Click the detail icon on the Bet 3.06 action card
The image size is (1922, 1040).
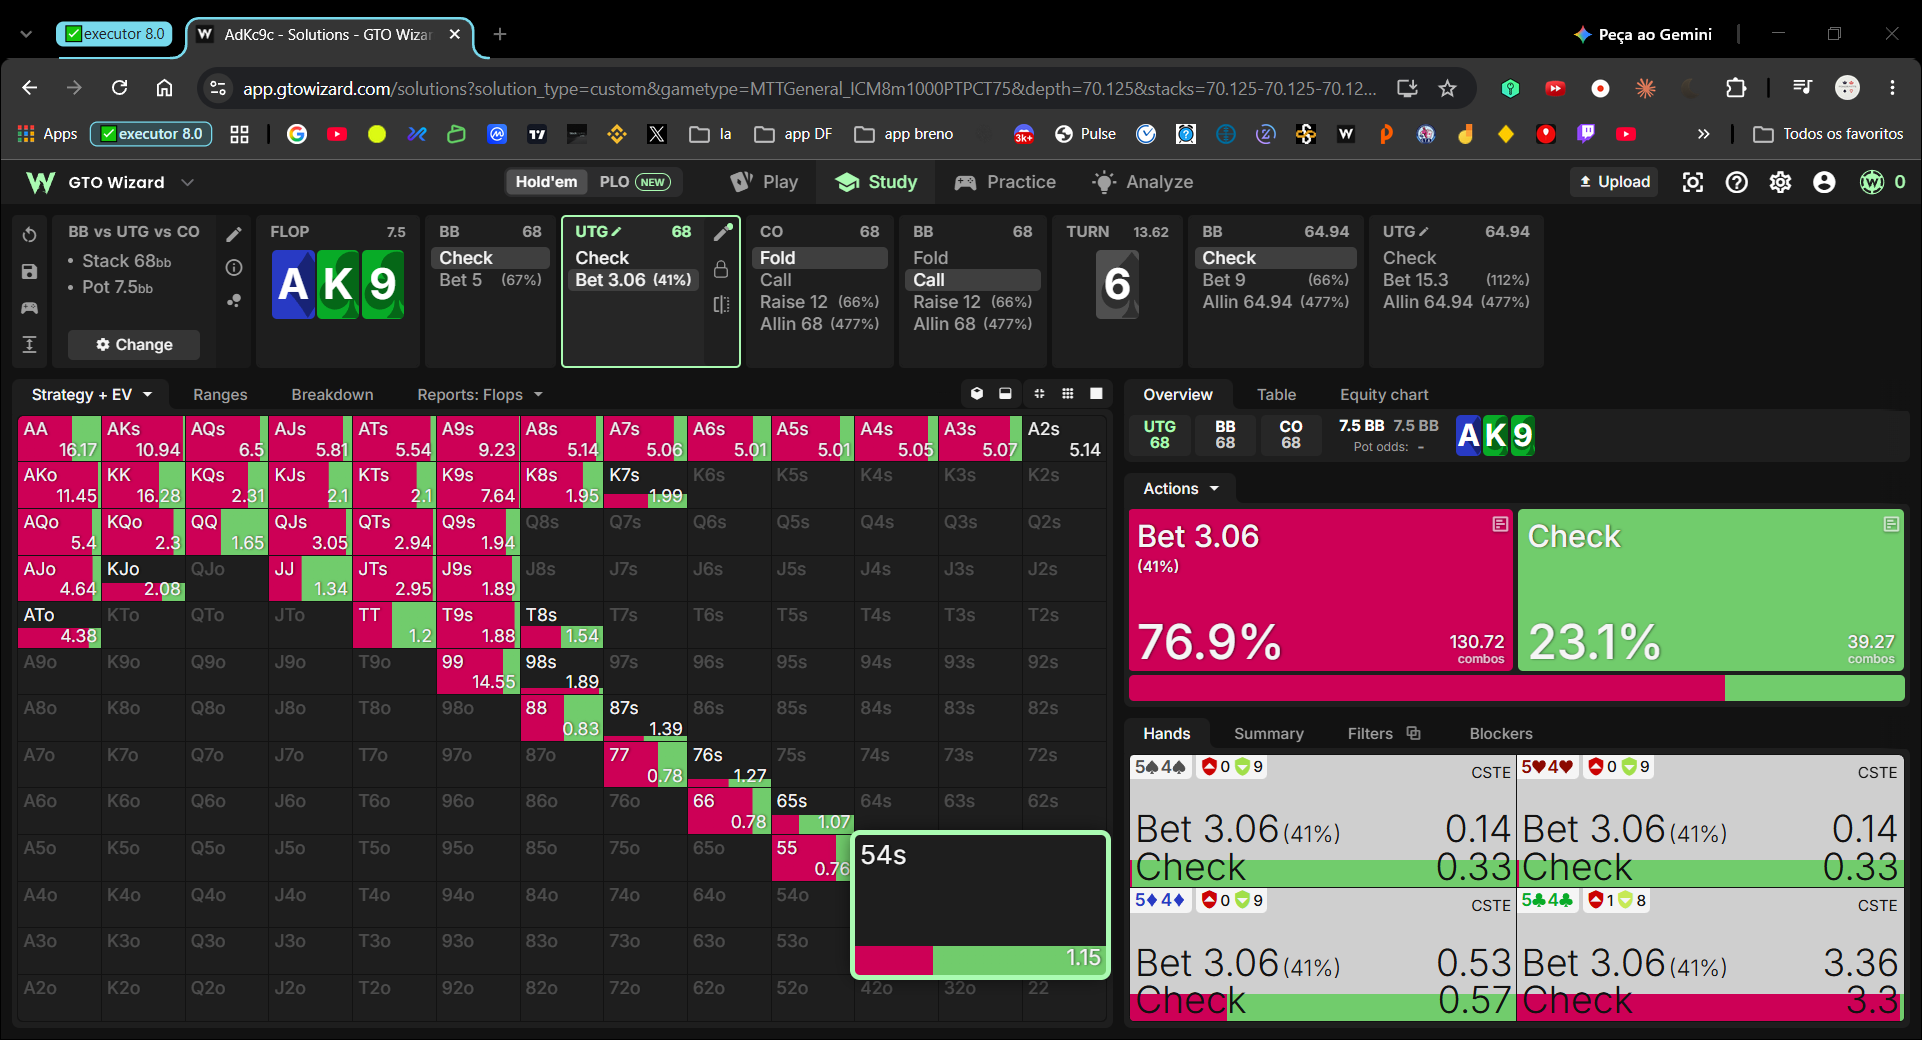1500,524
